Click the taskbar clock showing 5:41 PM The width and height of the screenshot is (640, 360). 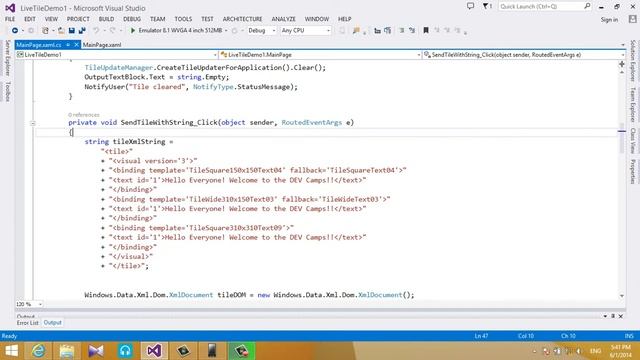[621, 351]
